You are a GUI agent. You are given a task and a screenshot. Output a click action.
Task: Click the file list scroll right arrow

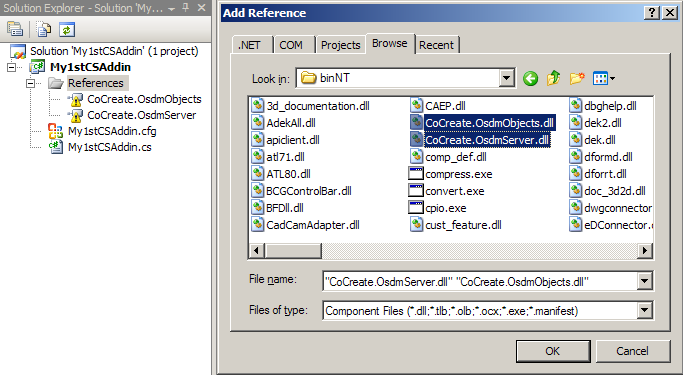pyautogui.click(x=644, y=250)
